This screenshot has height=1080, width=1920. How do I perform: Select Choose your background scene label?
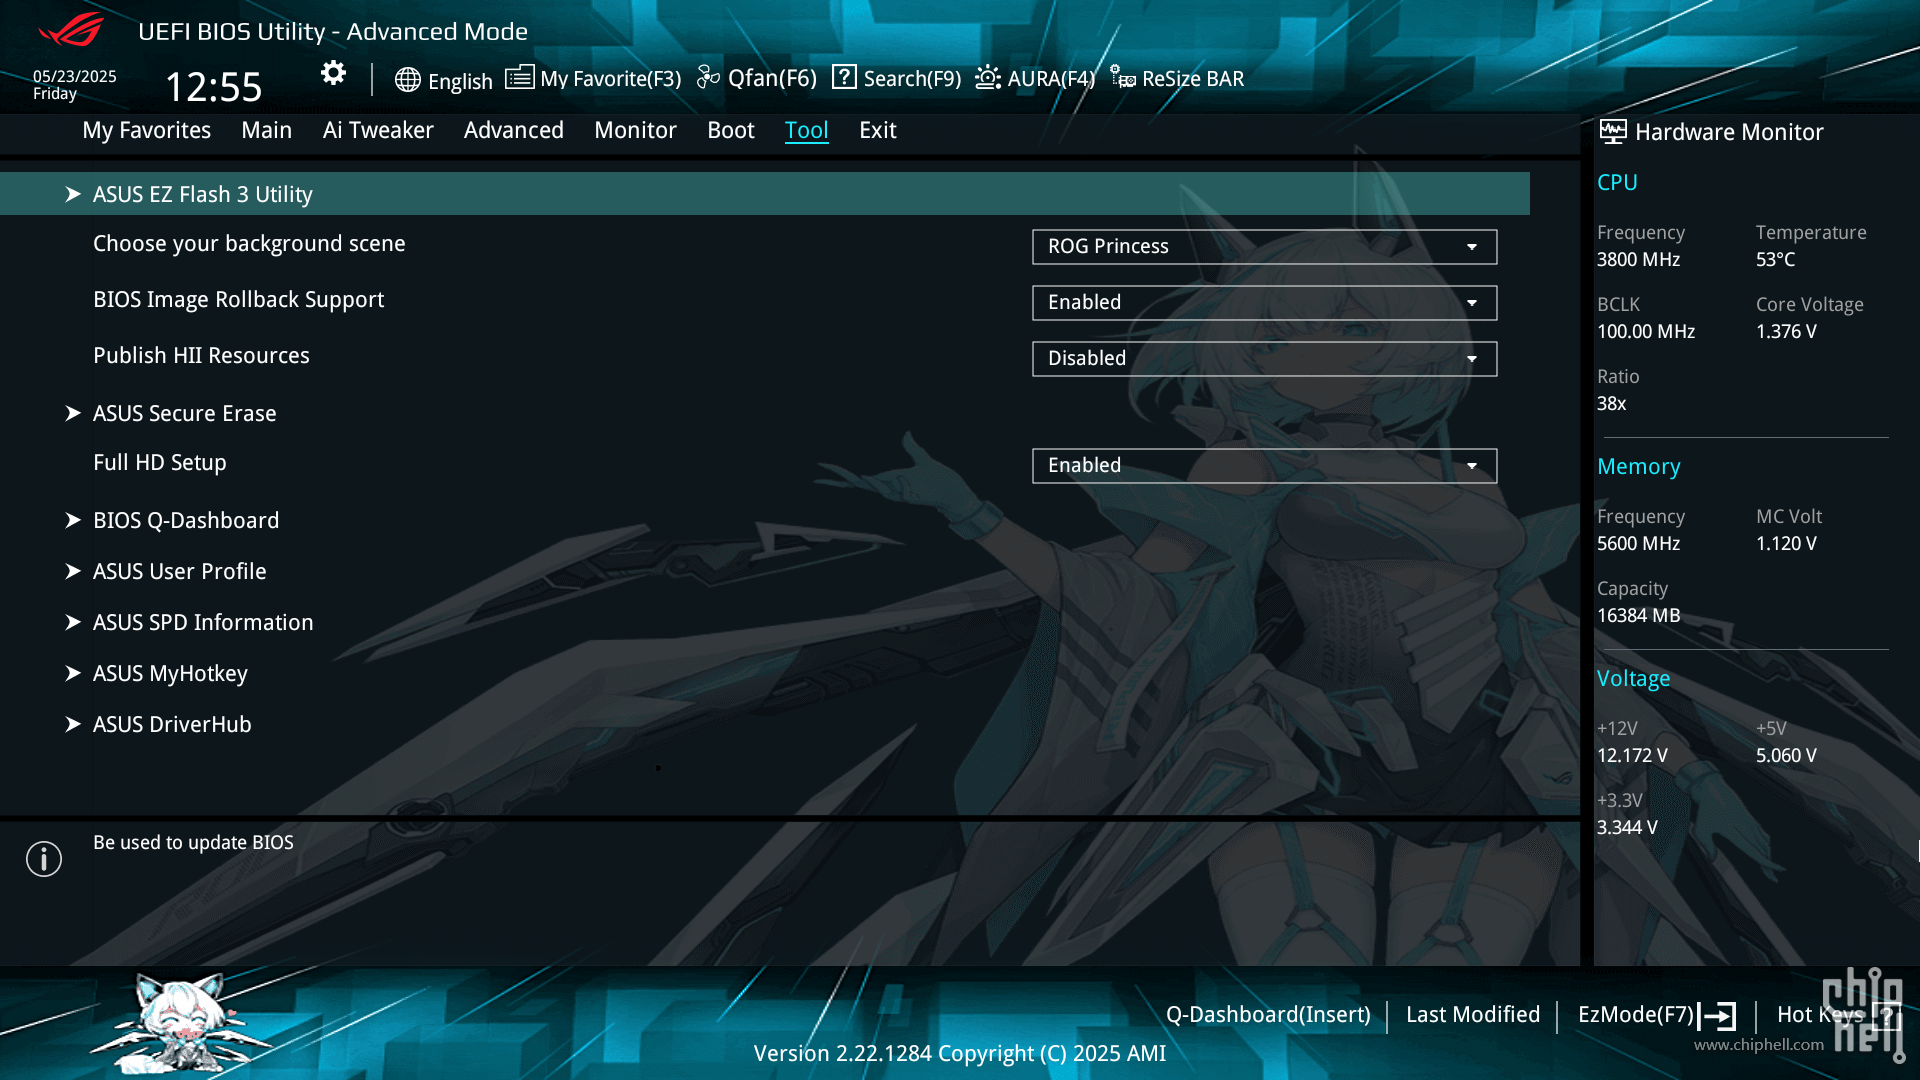tap(249, 244)
